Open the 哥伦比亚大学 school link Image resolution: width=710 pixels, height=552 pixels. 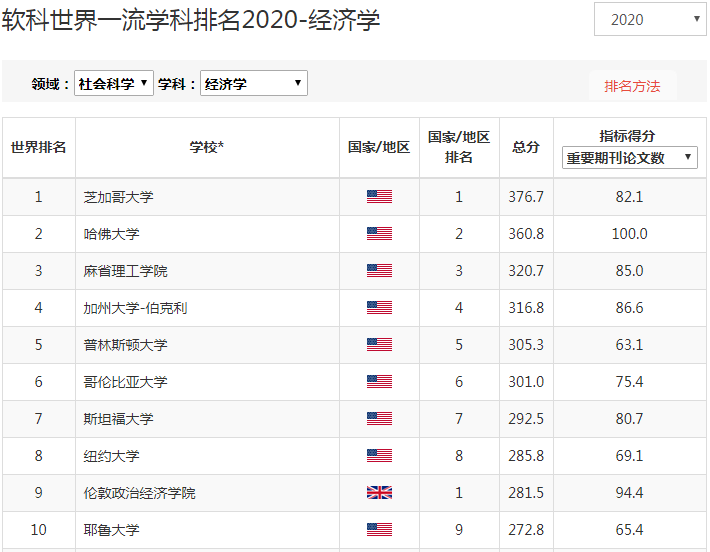click(125, 382)
